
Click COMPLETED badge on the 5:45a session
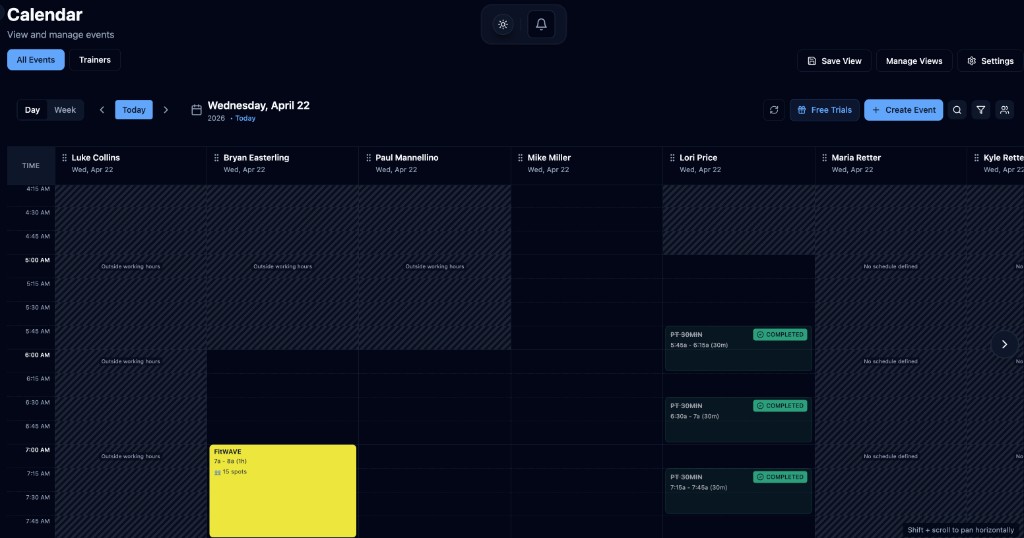pos(780,334)
